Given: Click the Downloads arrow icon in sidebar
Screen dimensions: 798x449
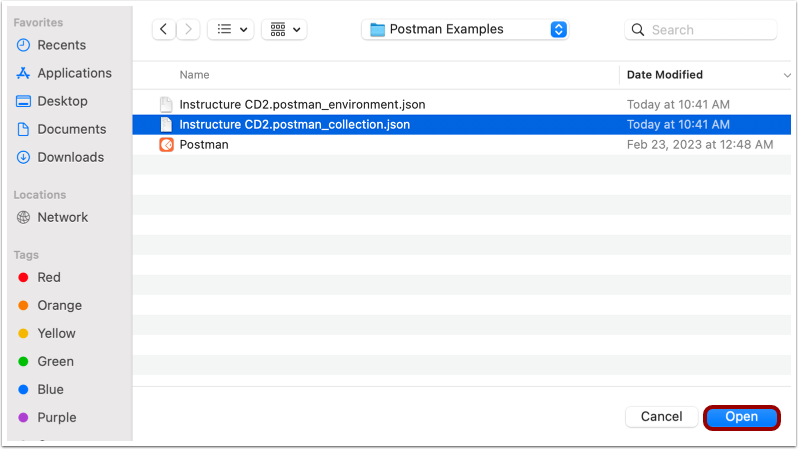Looking at the screenshot, I should (x=23, y=157).
